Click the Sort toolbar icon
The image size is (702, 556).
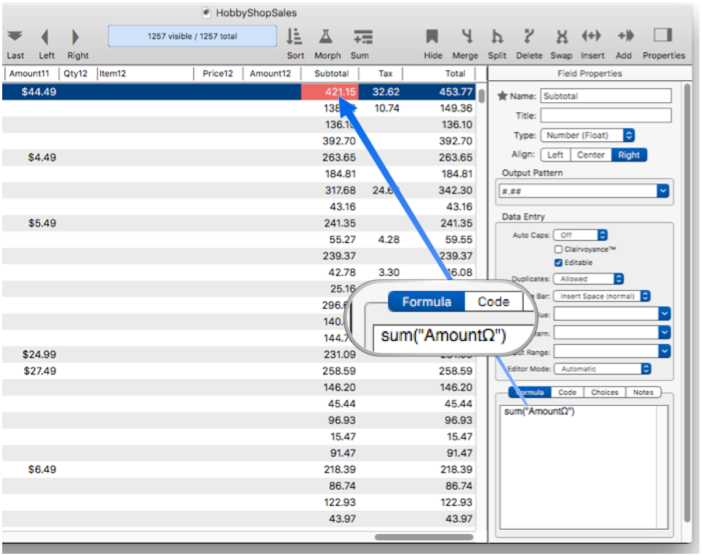(294, 36)
